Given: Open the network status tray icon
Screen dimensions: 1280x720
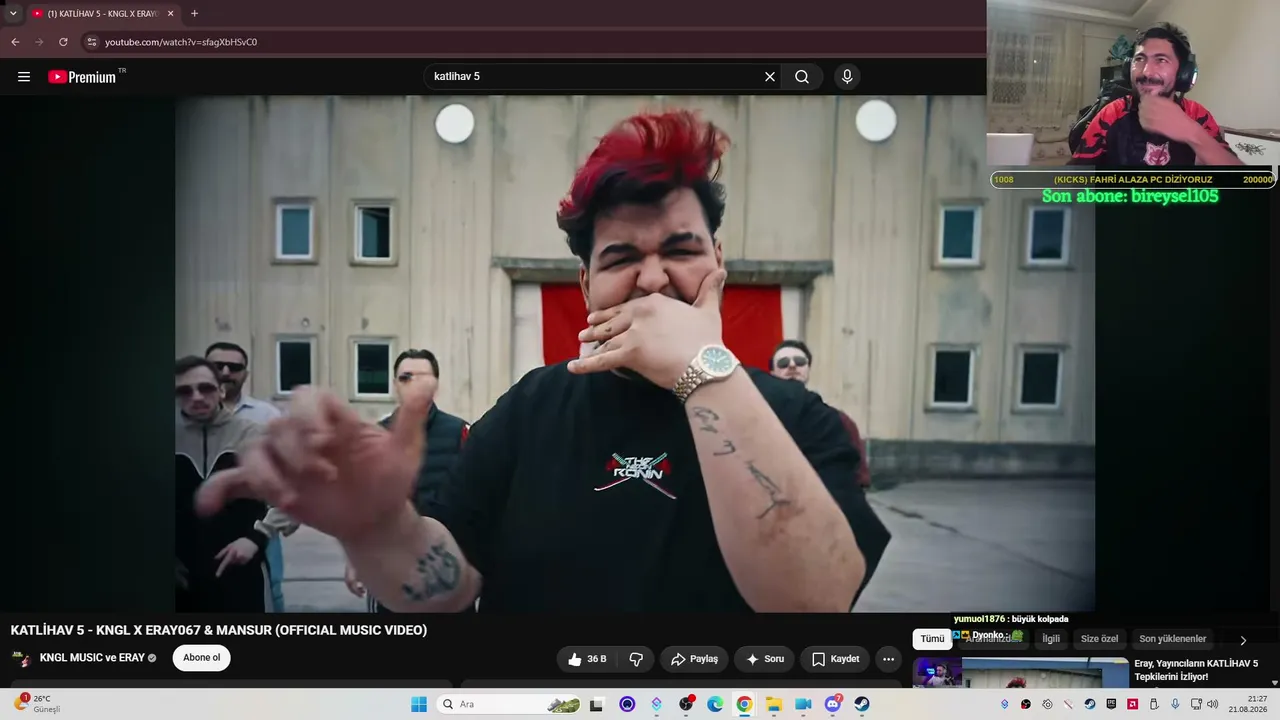Looking at the screenshot, I should coord(1196,704).
